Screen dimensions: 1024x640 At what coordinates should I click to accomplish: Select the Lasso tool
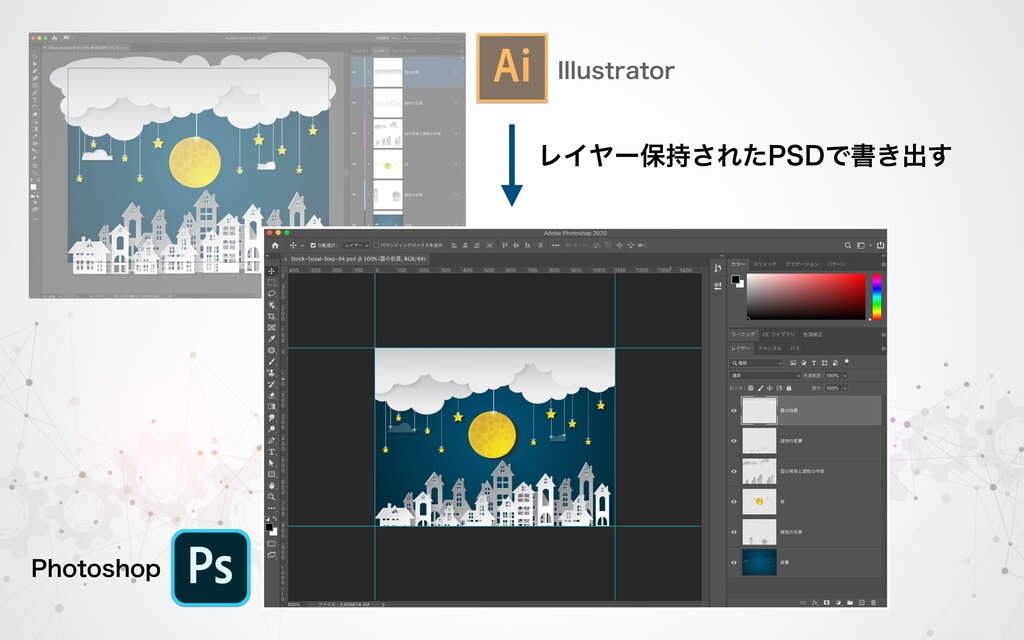pyautogui.click(x=272, y=293)
